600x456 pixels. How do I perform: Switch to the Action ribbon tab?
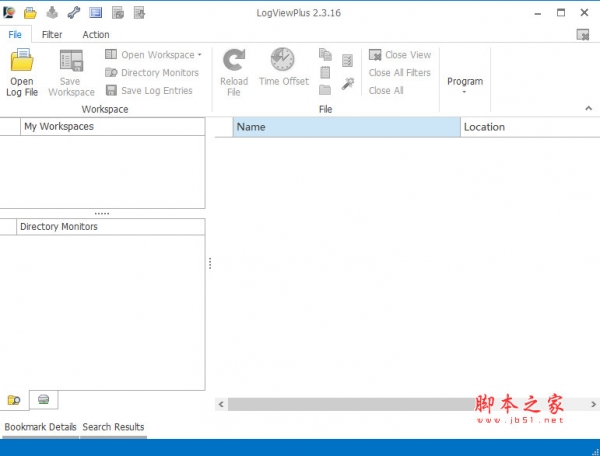tap(96, 35)
